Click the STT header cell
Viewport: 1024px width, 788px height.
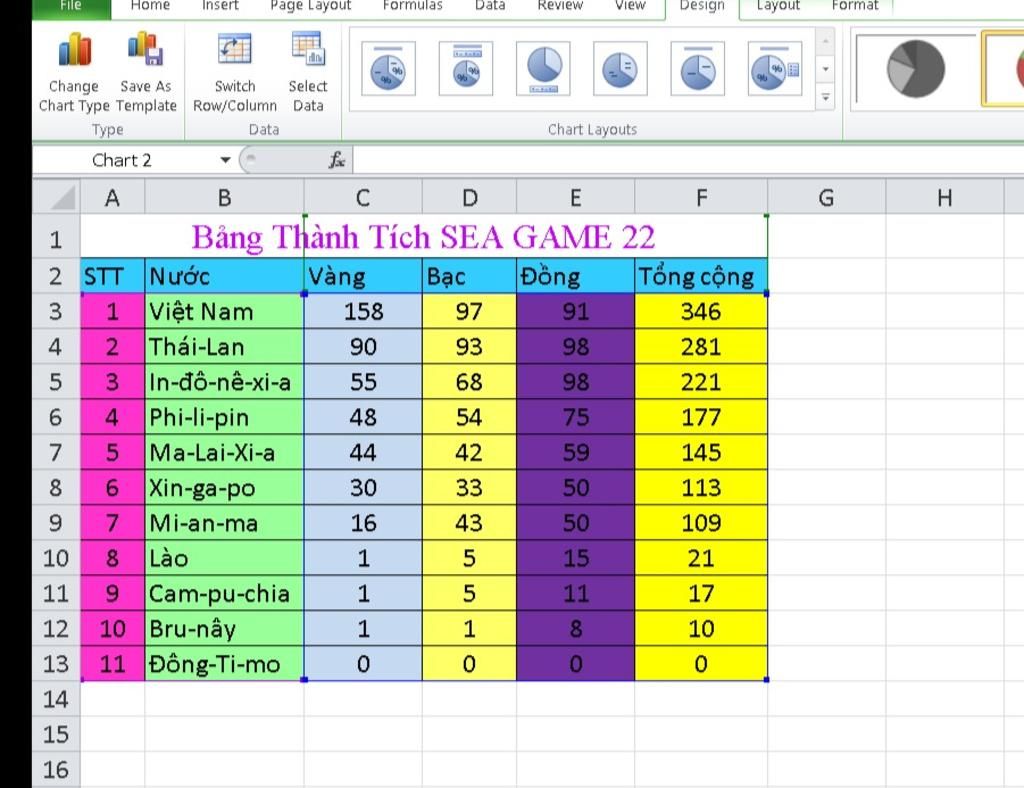[112, 276]
